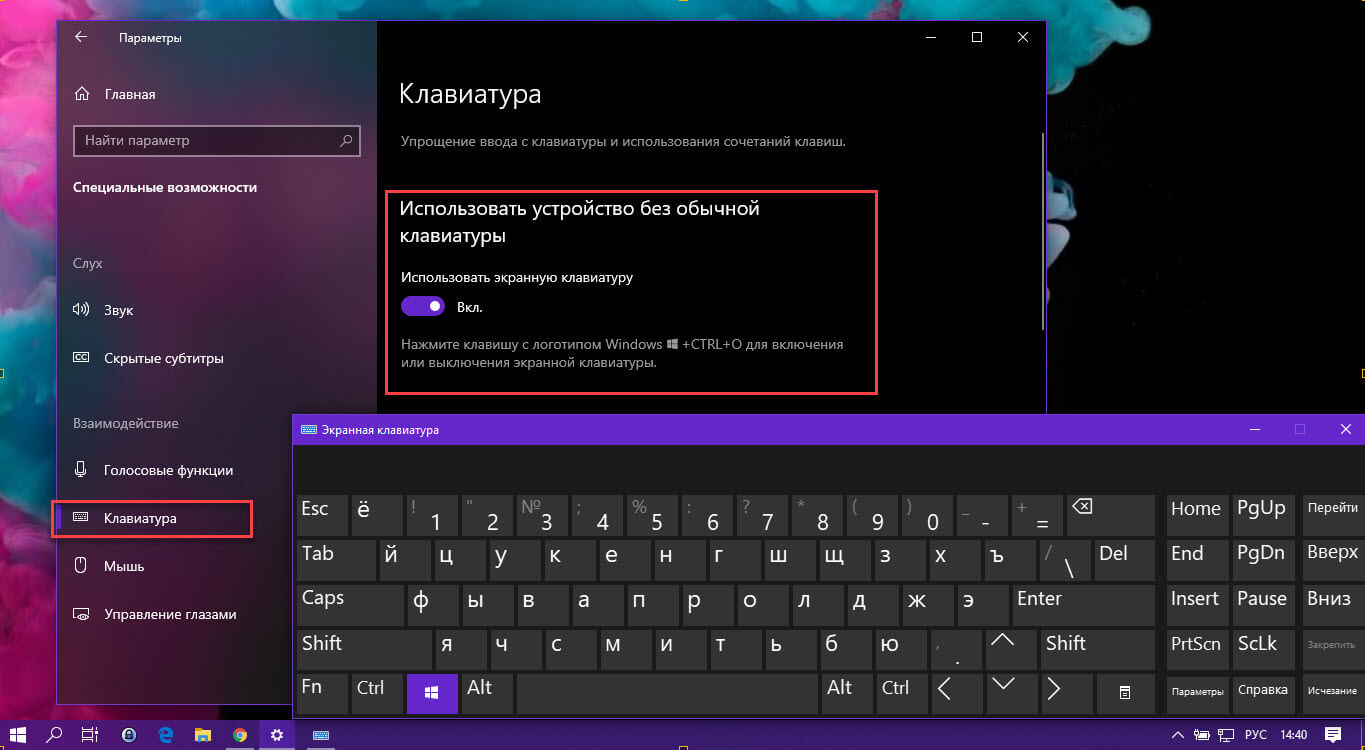Open the Windows Start menu
This screenshot has width=1365, height=750.
pyautogui.click(x=18, y=735)
